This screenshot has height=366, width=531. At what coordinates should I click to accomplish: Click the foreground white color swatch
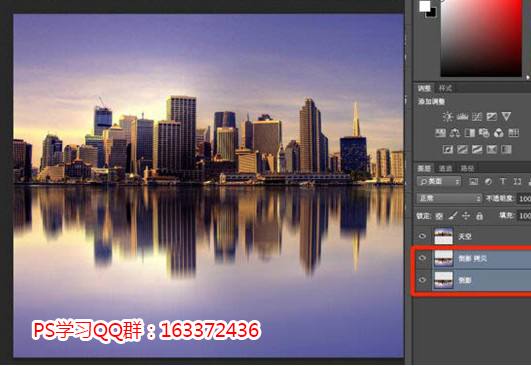[x=424, y=6]
